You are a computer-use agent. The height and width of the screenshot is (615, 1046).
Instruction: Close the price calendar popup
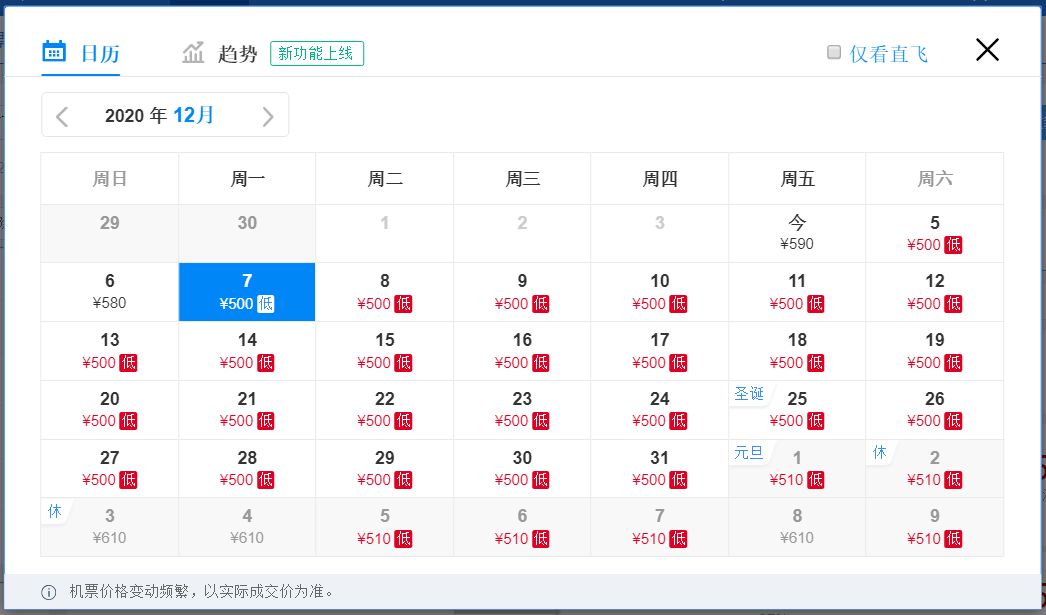click(987, 50)
